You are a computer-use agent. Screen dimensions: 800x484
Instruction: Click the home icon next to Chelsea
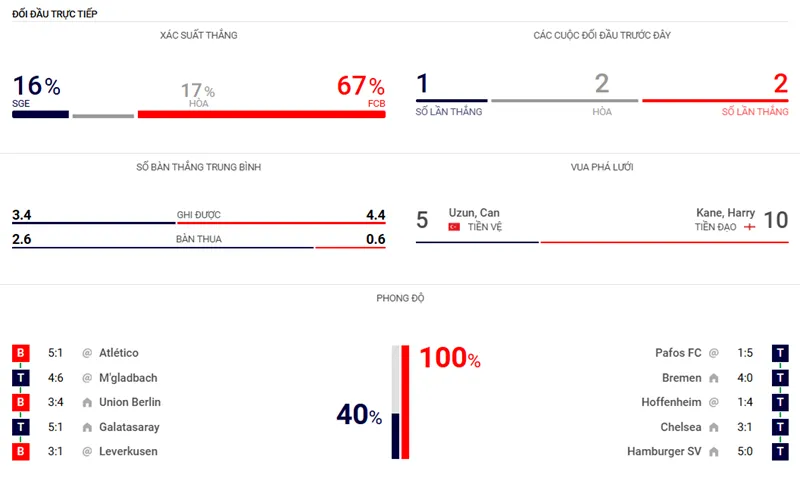click(x=714, y=427)
